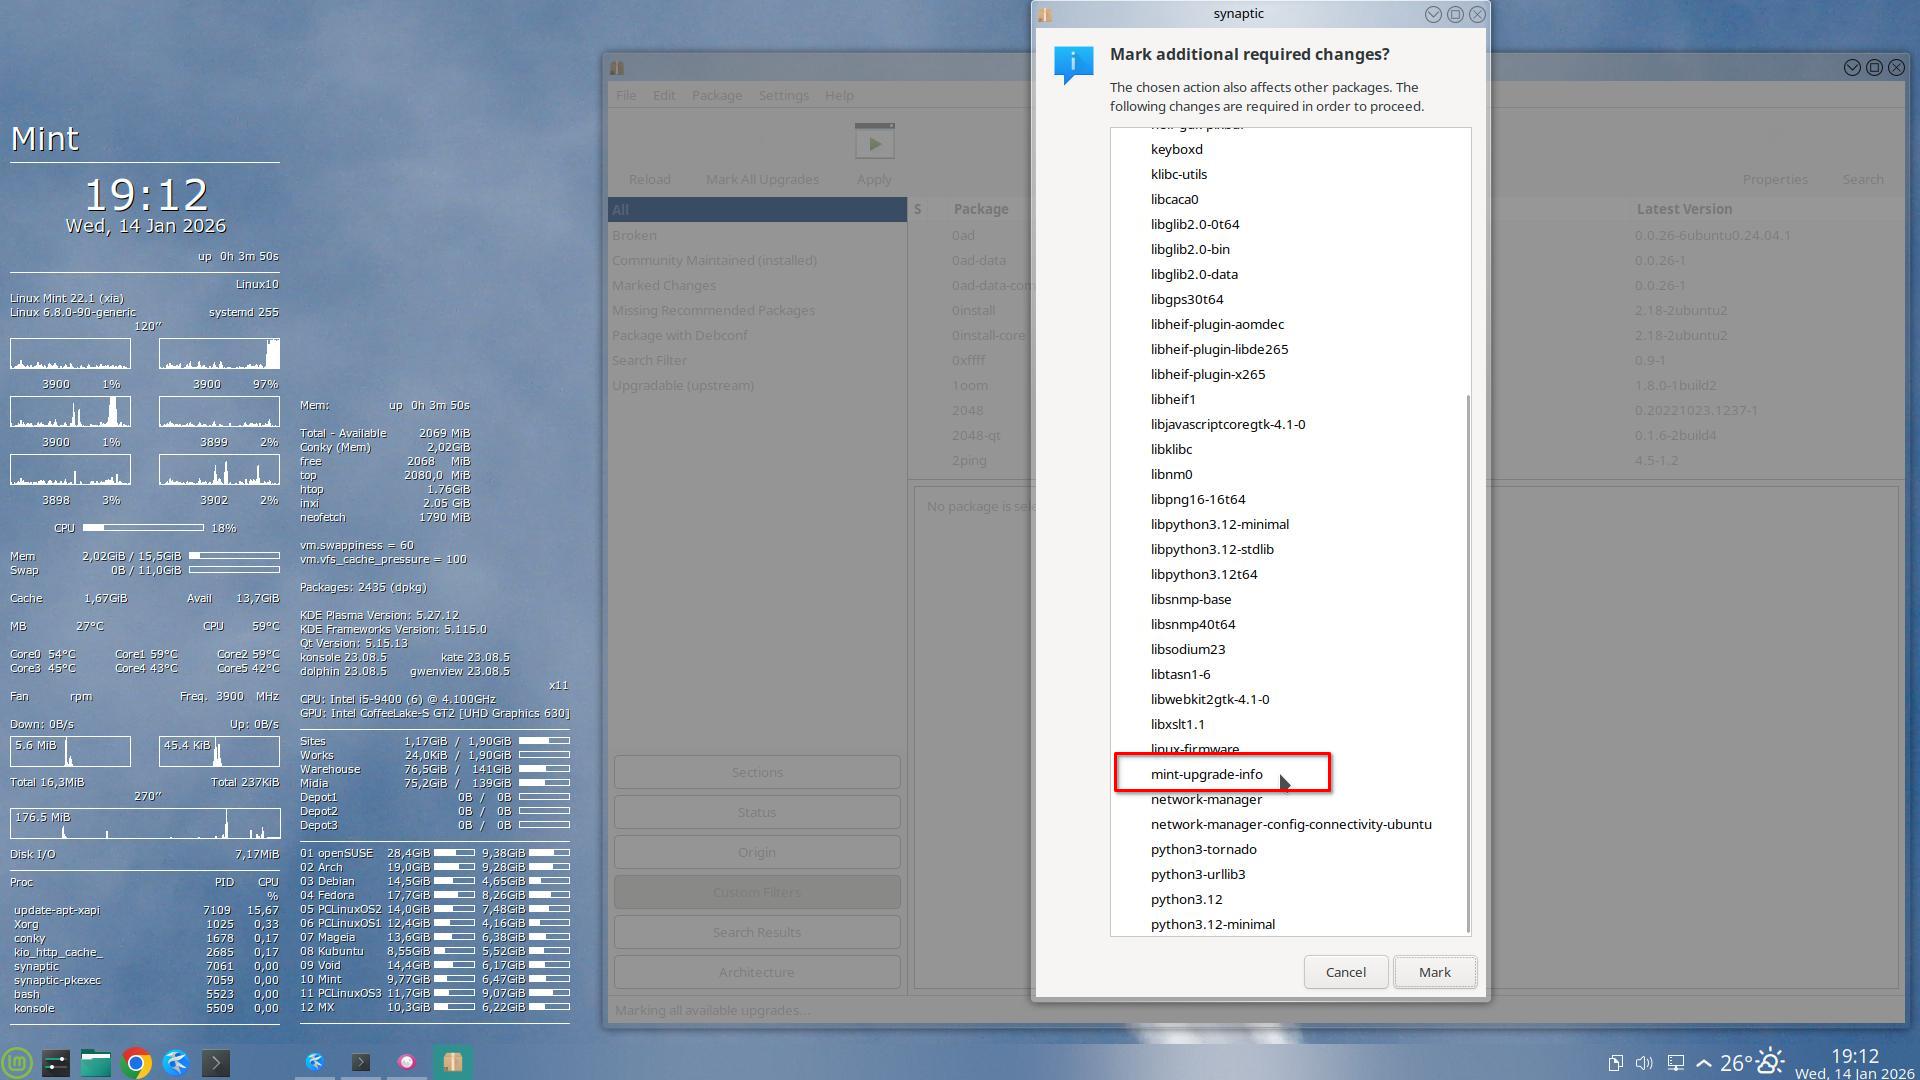Open system settings icon in taskbar
1920x1080 pixels.
coord(56,1062)
